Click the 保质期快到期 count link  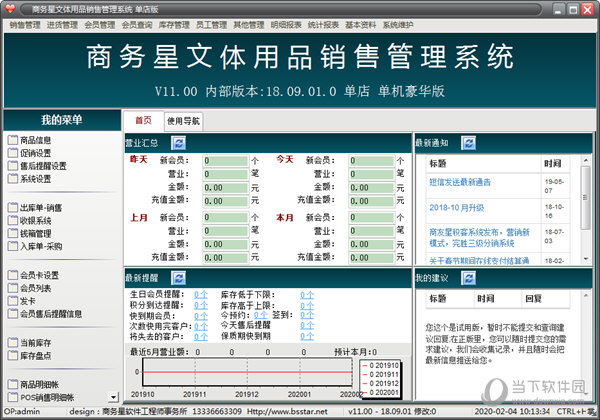tap(307, 336)
